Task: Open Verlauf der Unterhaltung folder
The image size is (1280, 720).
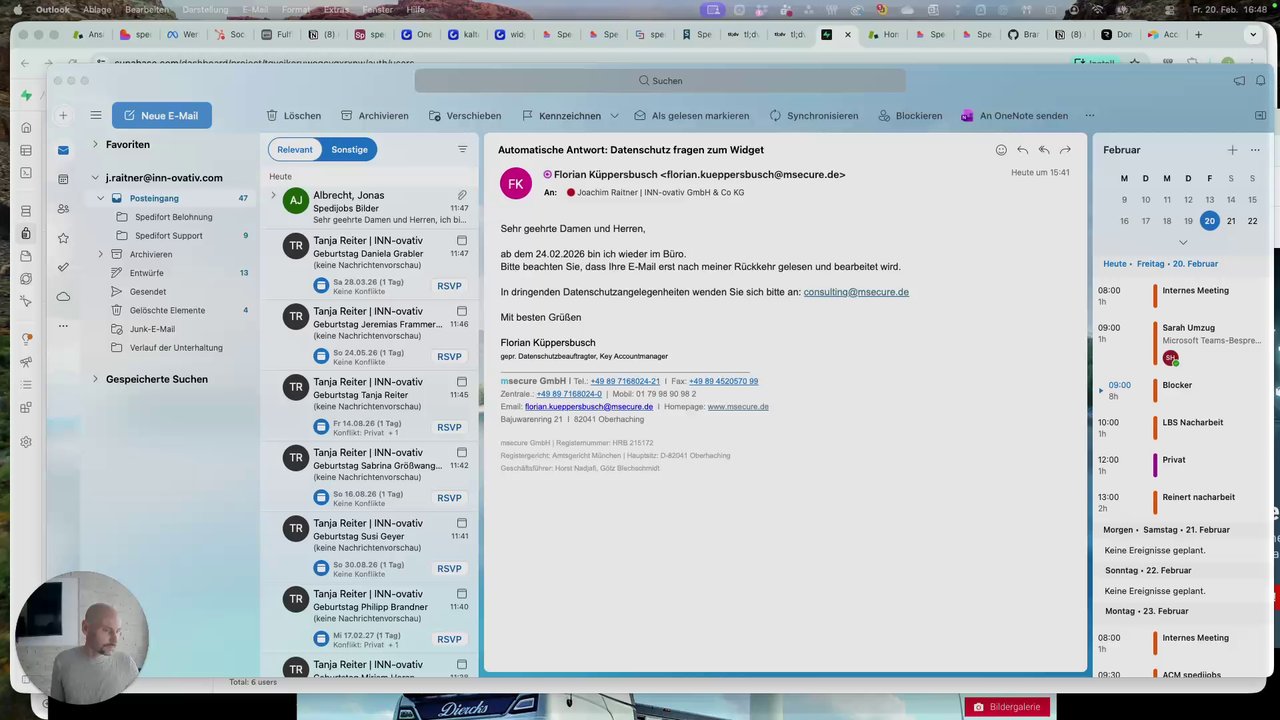Action: 176,348
